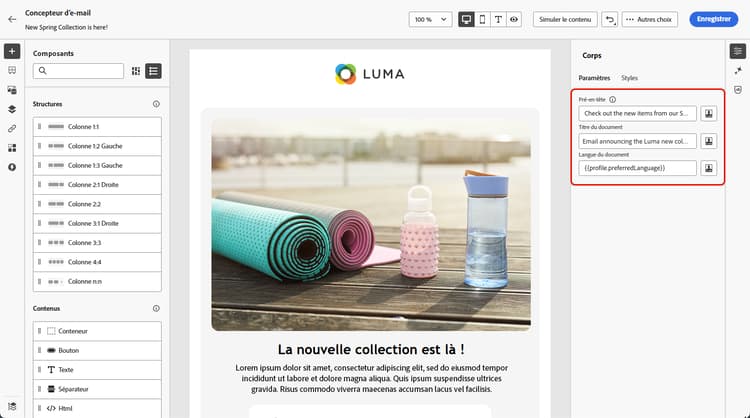Click the back arrow next to Concepteur d'e-mail

tap(12, 20)
